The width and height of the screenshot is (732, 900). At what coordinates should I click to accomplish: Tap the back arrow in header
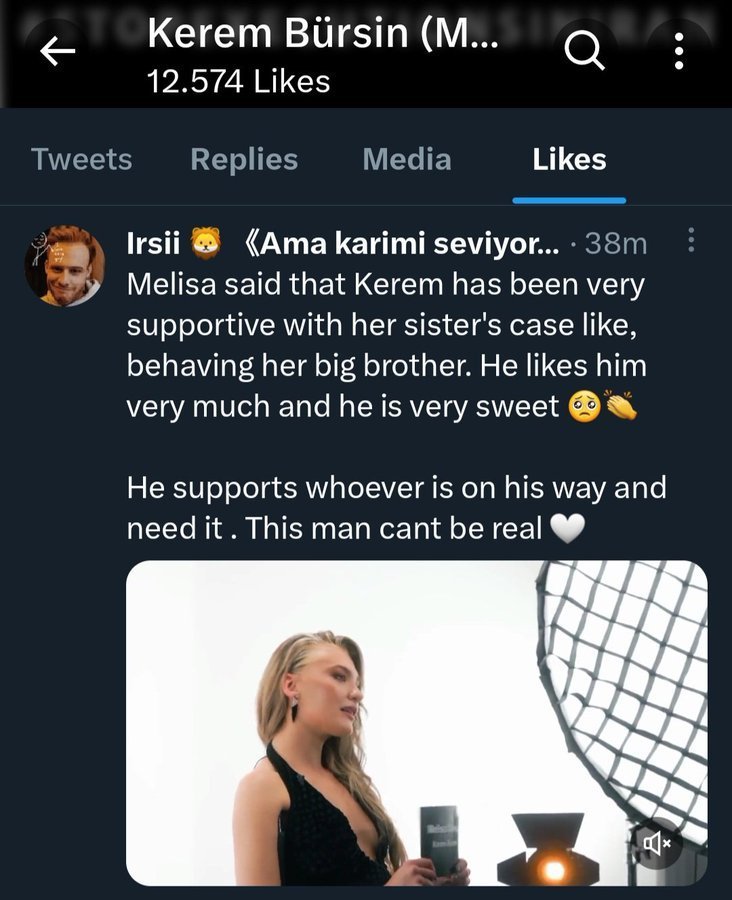[x=58, y=54]
